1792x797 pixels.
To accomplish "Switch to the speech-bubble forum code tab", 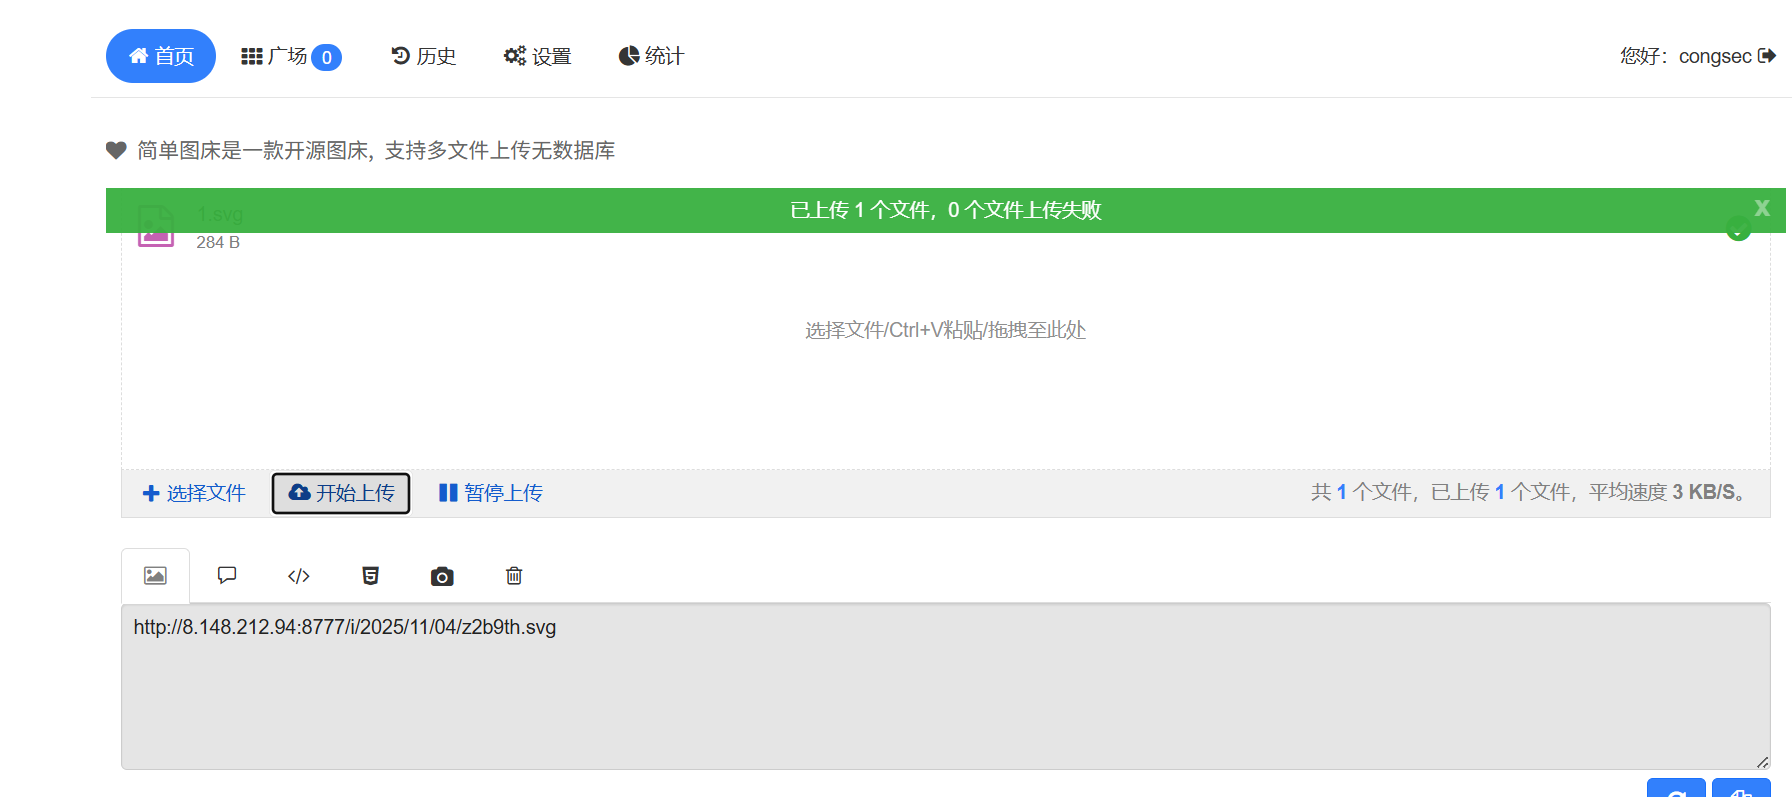I will (227, 576).
